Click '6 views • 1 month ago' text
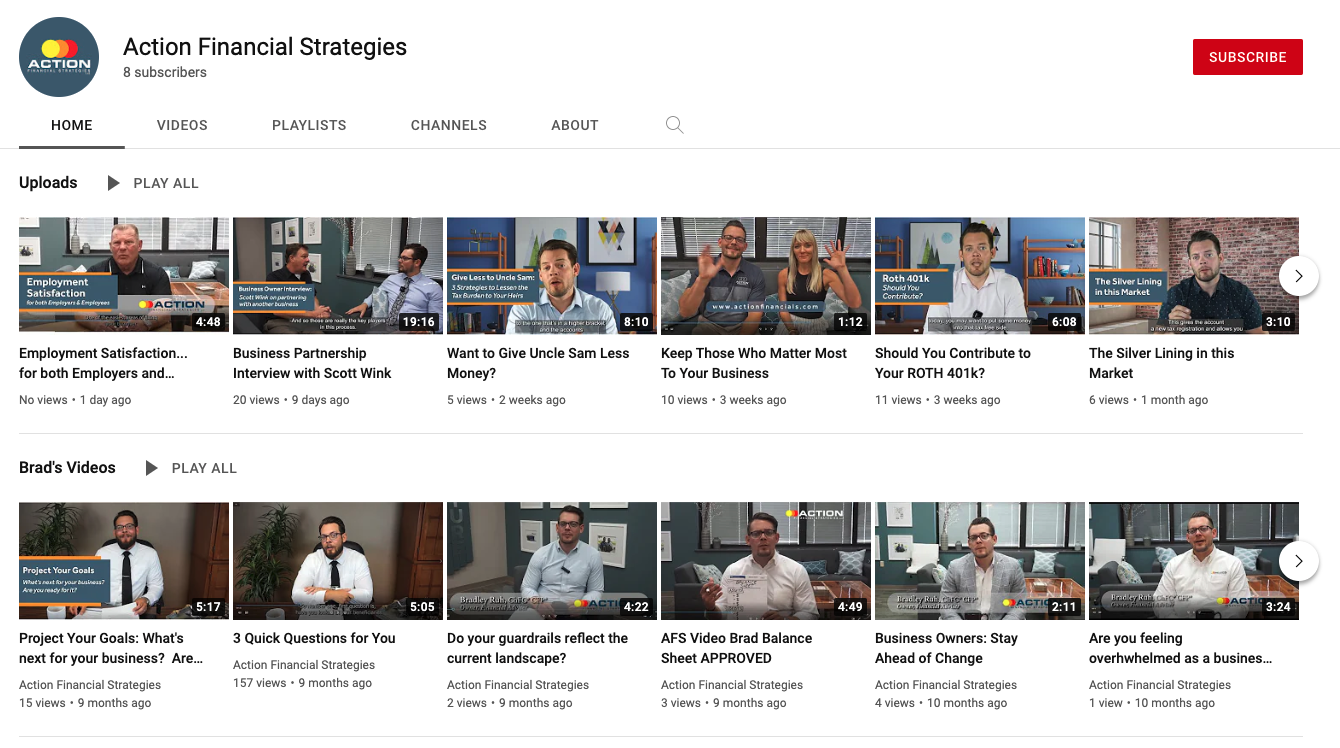This screenshot has width=1340, height=748. (1148, 400)
